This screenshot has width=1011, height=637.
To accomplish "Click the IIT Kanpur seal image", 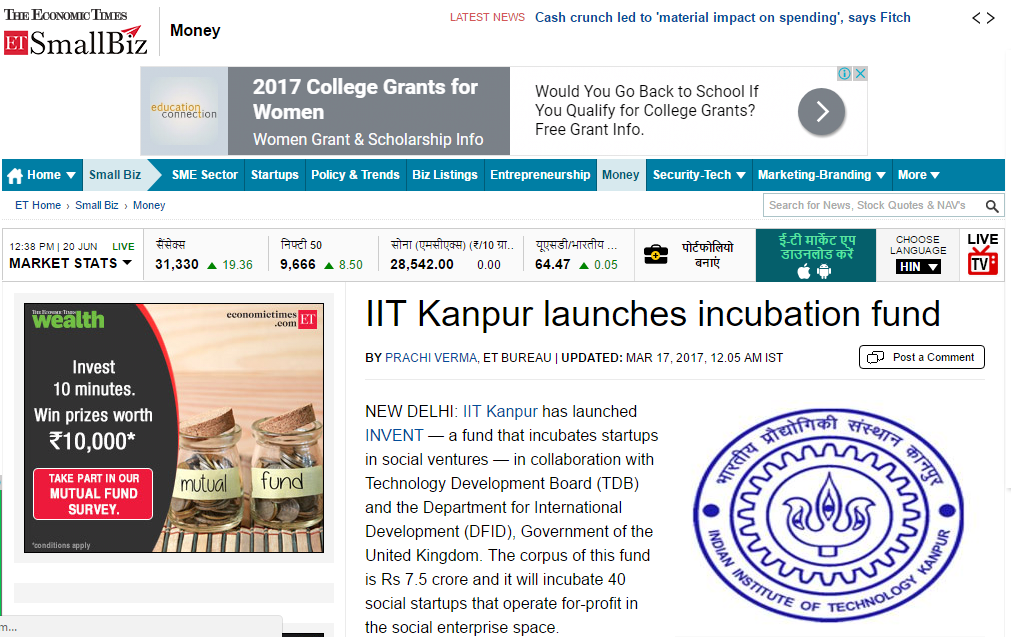I will pyautogui.click(x=828, y=515).
